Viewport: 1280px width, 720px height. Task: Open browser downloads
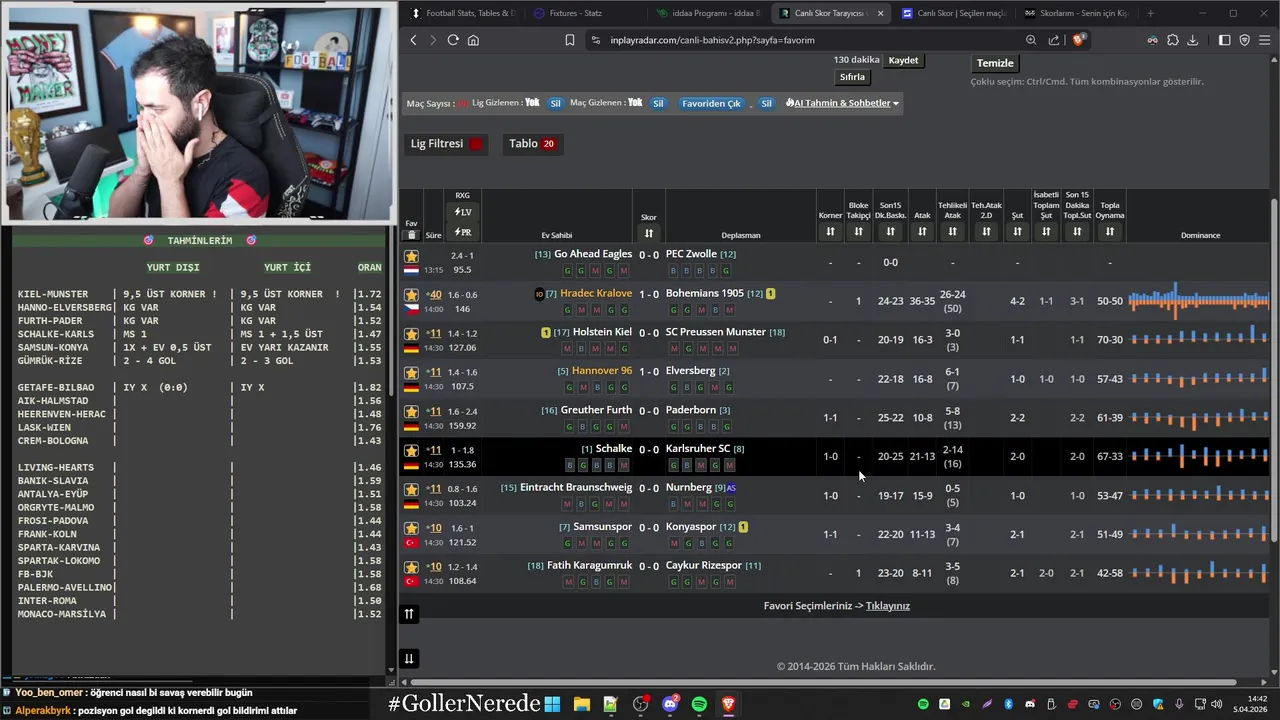(x=1194, y=40)
